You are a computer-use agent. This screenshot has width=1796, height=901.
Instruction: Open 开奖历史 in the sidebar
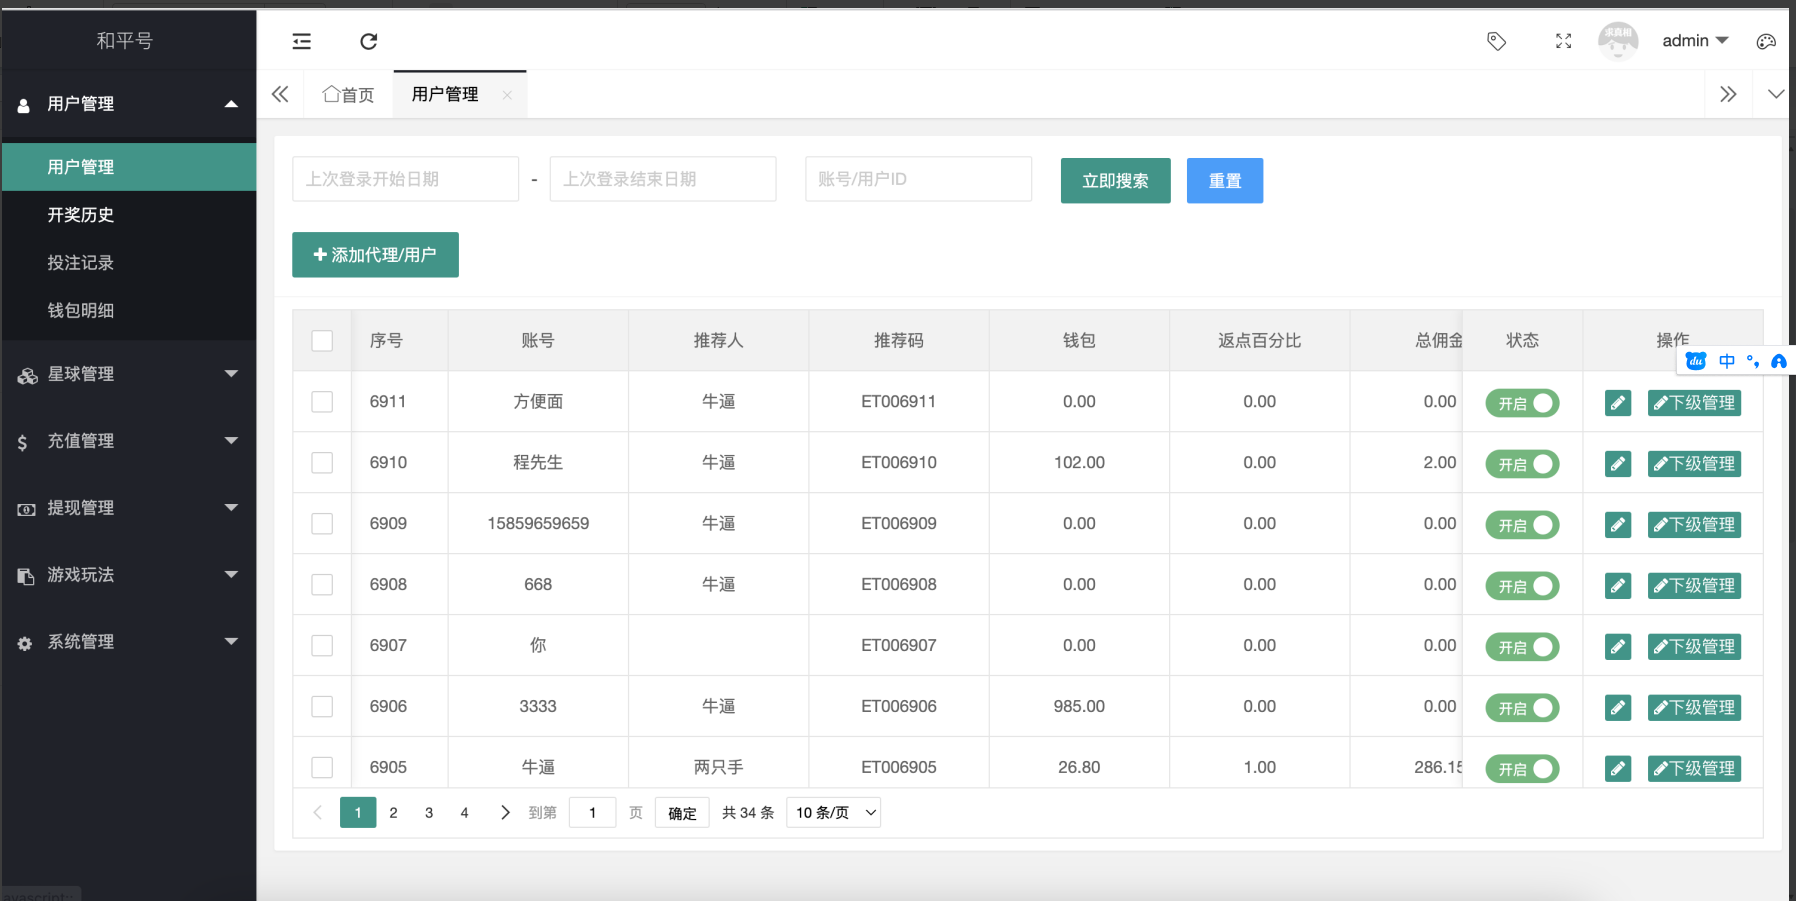[129, 215]
